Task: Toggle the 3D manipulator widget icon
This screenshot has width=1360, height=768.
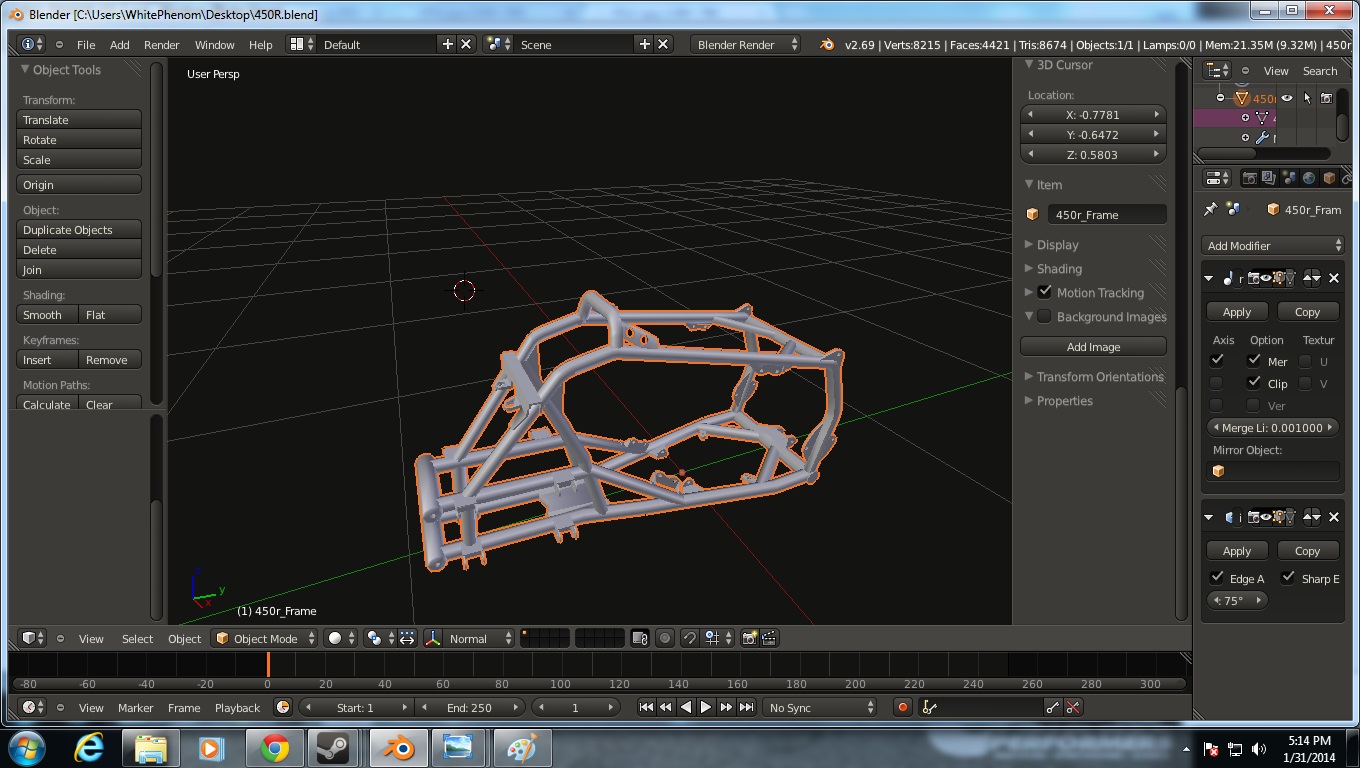Action: point(434,638)
